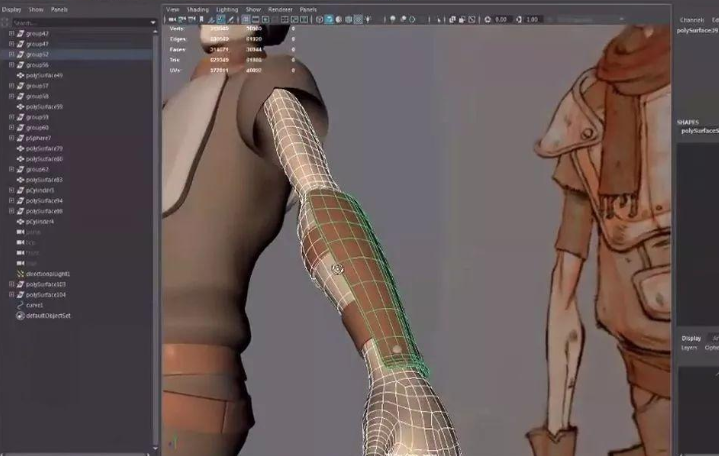Click the Gamma icon beside the 1.00 value

coord(518,19)
